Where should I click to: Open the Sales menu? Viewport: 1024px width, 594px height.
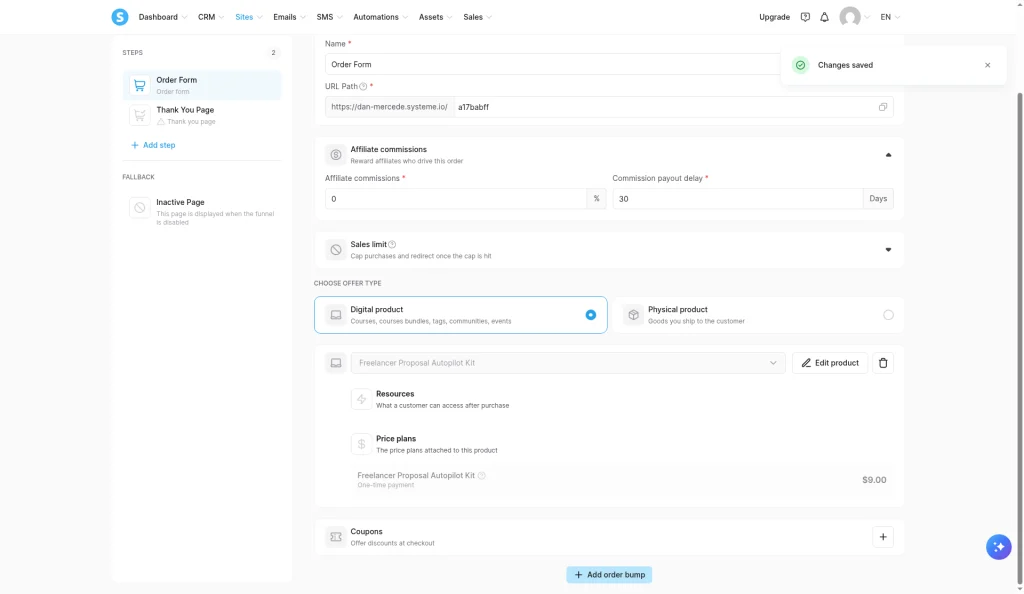[x=477, y=17]
